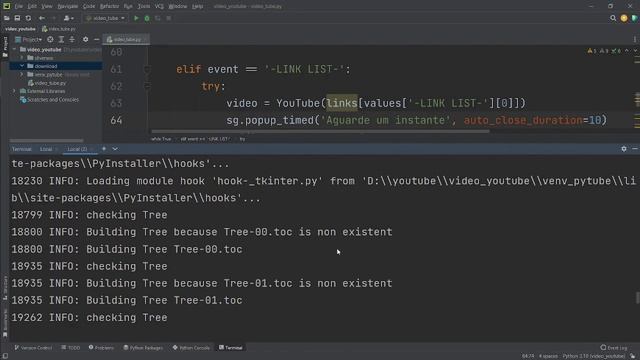Click the yellow IDE updates icon

click(624, 18)
